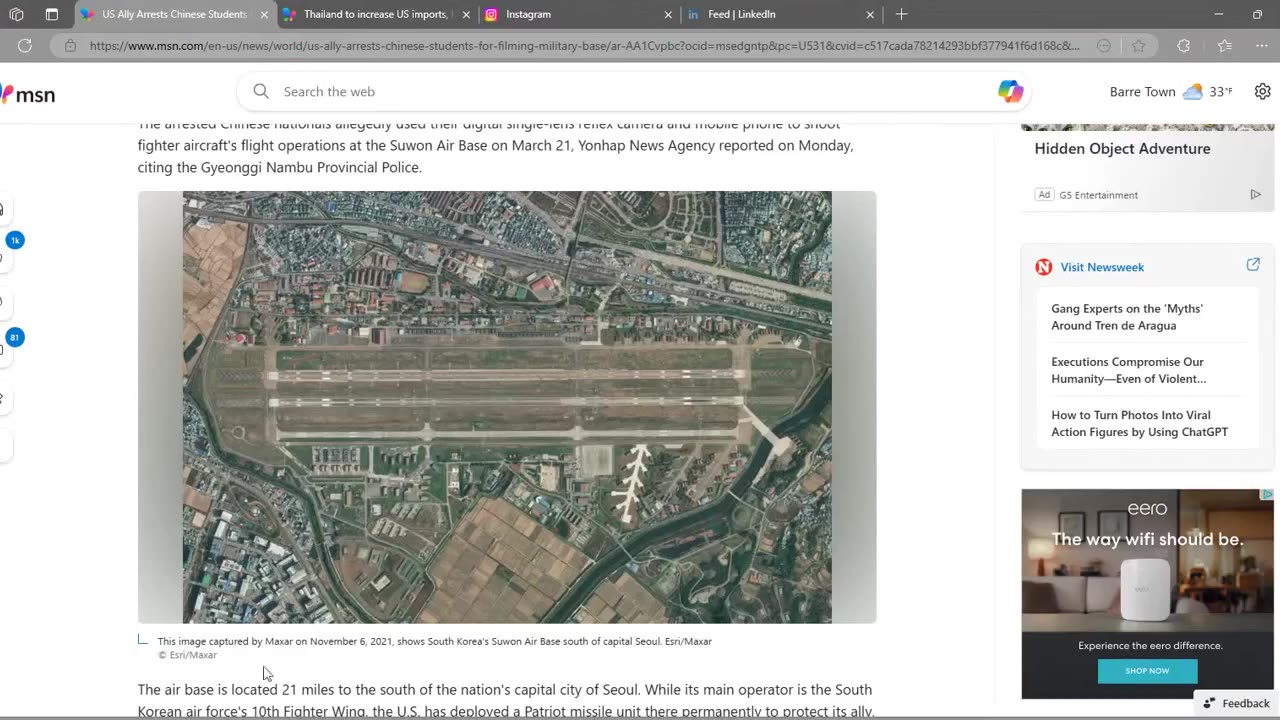
Task: Click the MSN logo
Action: [28, 94]
